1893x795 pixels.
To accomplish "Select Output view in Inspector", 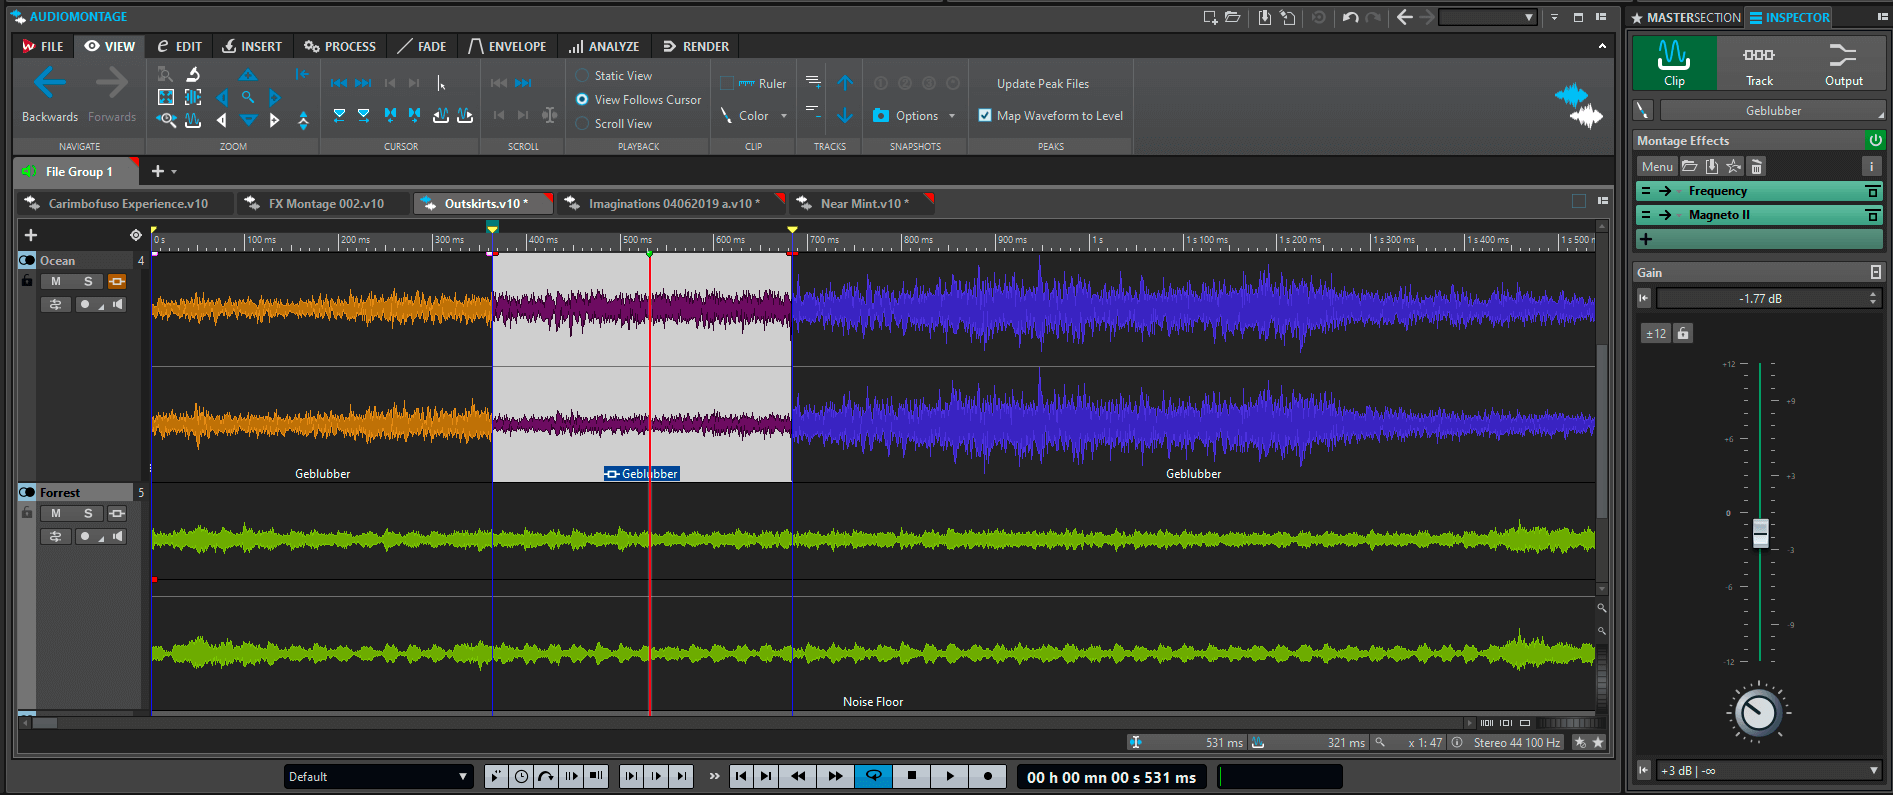I will [1843, 64].
